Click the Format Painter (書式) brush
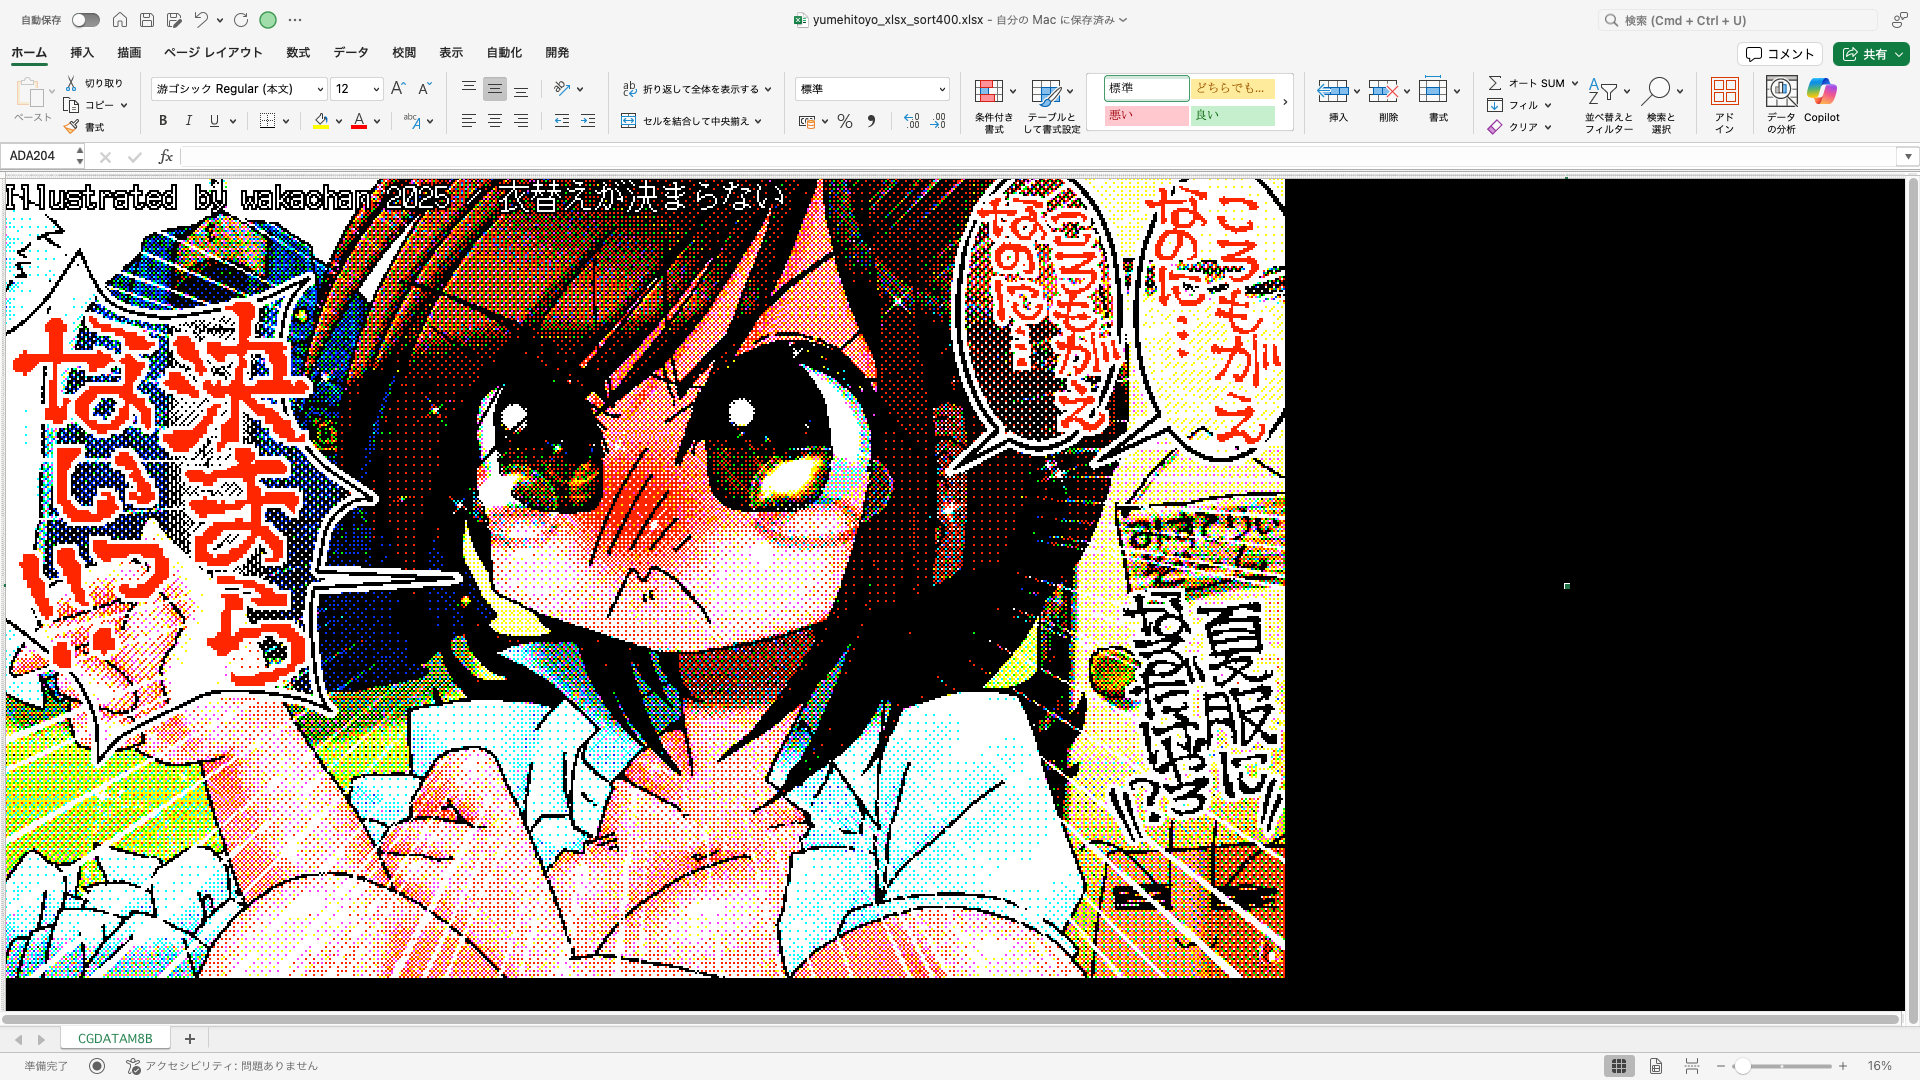The width and height of the screenshot is (1920, 1080). tap(71, 127)
